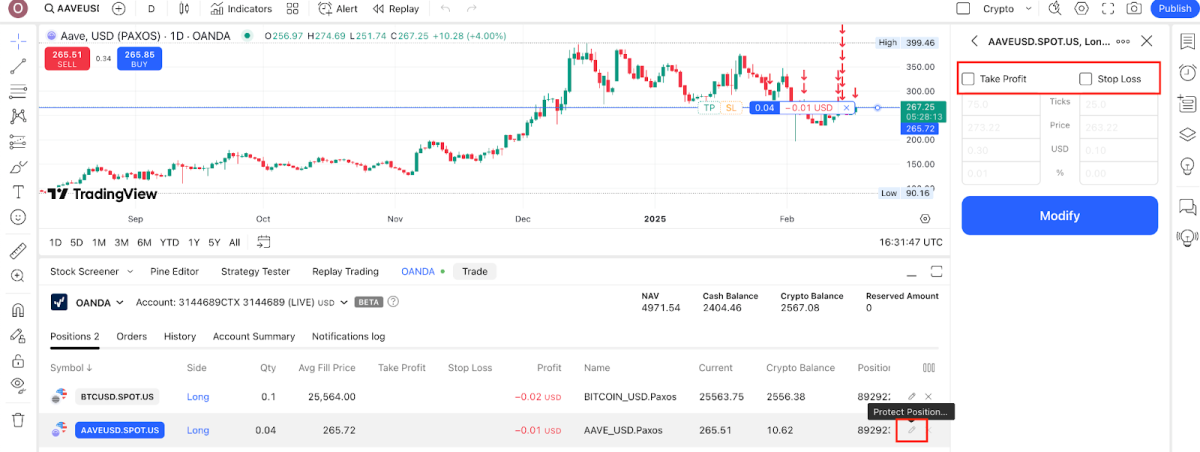Open column settings icon in positions table

(929, 368)
